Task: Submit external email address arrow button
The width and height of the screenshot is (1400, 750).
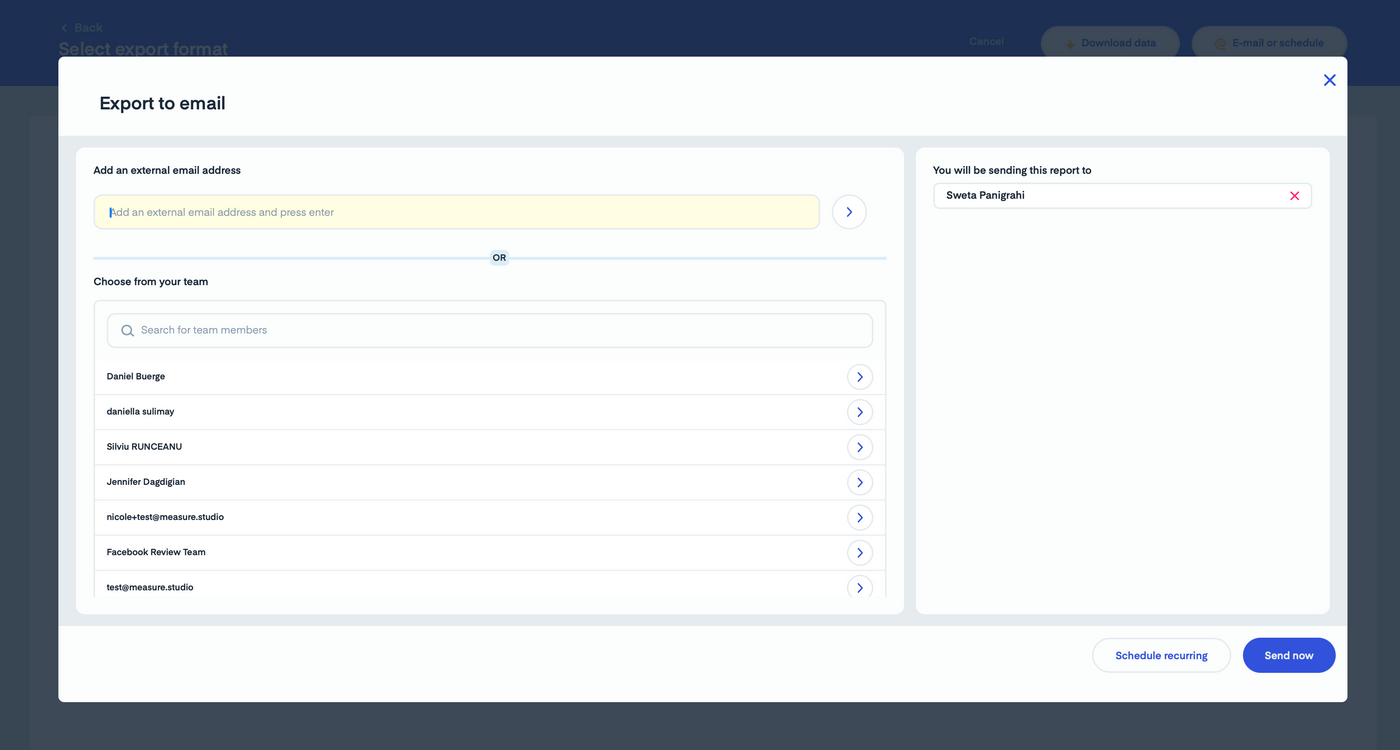Action: pyautogui.click(x=849, y=212)
